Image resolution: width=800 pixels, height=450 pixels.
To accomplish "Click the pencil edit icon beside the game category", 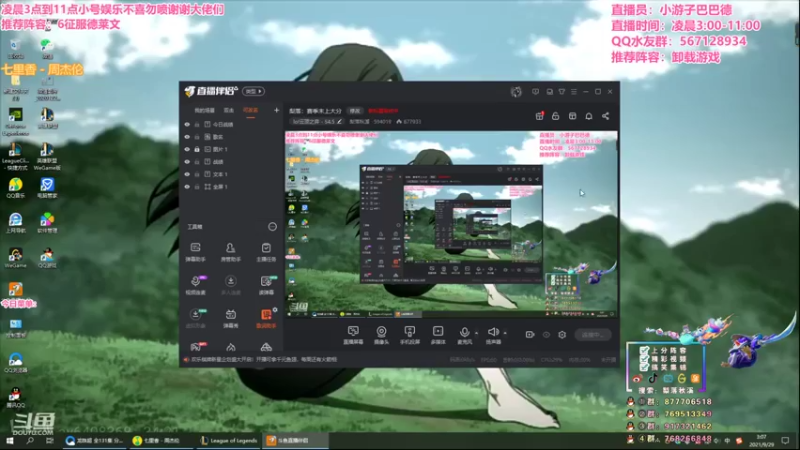I will tap(340, 121).
